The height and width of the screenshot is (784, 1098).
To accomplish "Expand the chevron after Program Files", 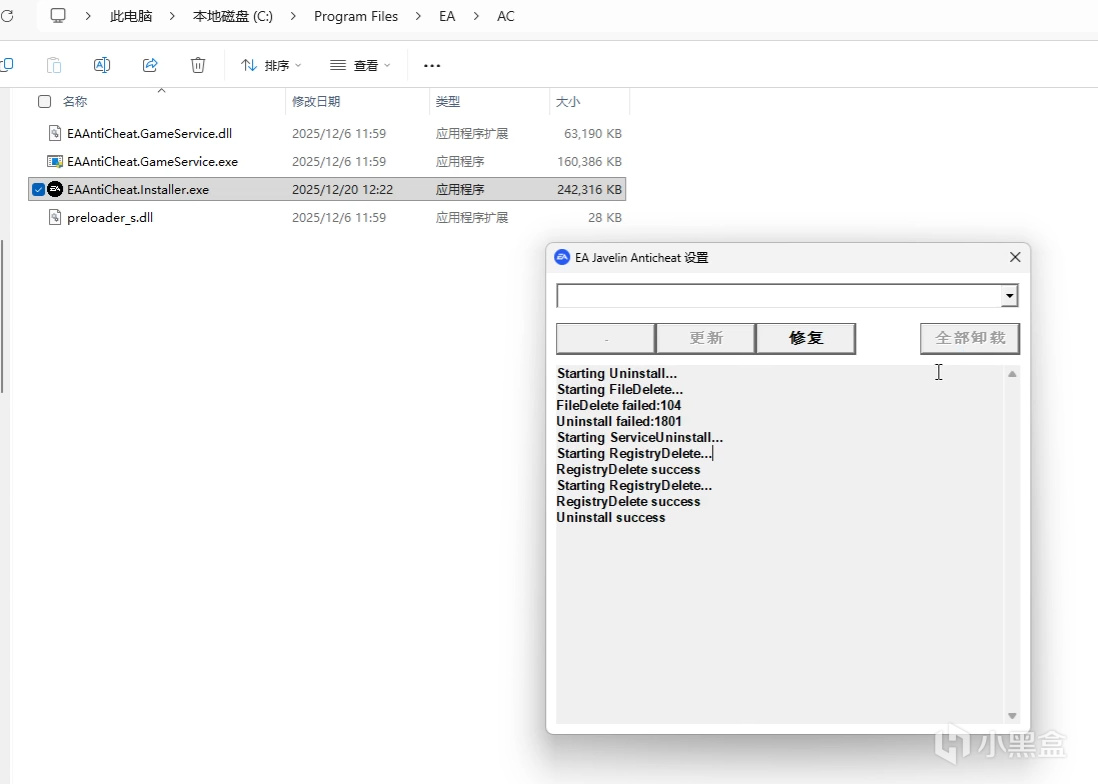I will [x=418, y=15].
